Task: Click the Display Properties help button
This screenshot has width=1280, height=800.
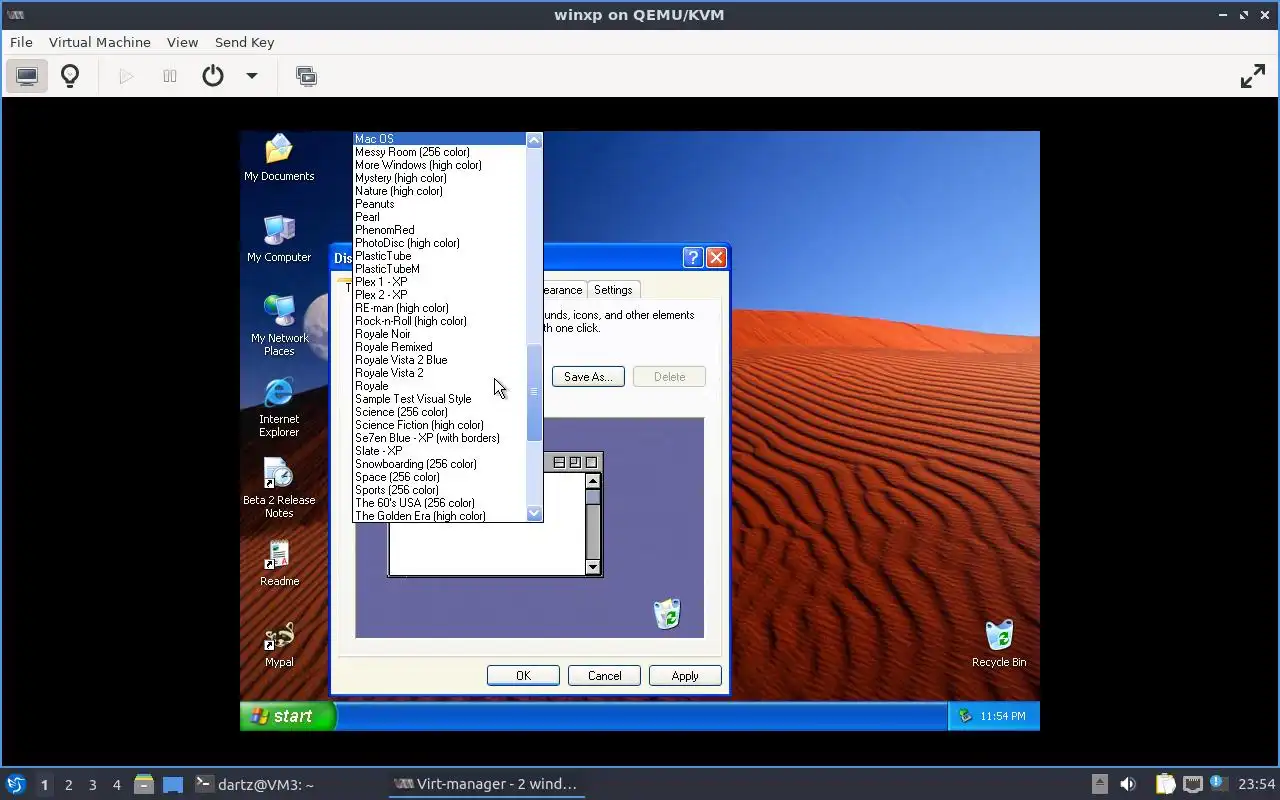Action: (x=693, y=257)
